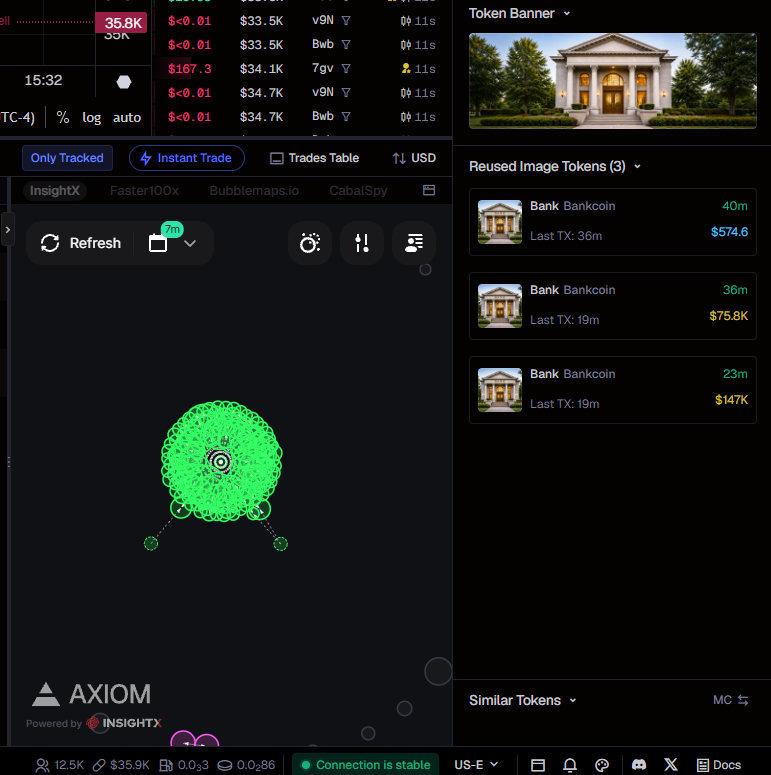771x775 pixels.
Task: Click the 15:32 time label on chart
Action: pos(43,80)
